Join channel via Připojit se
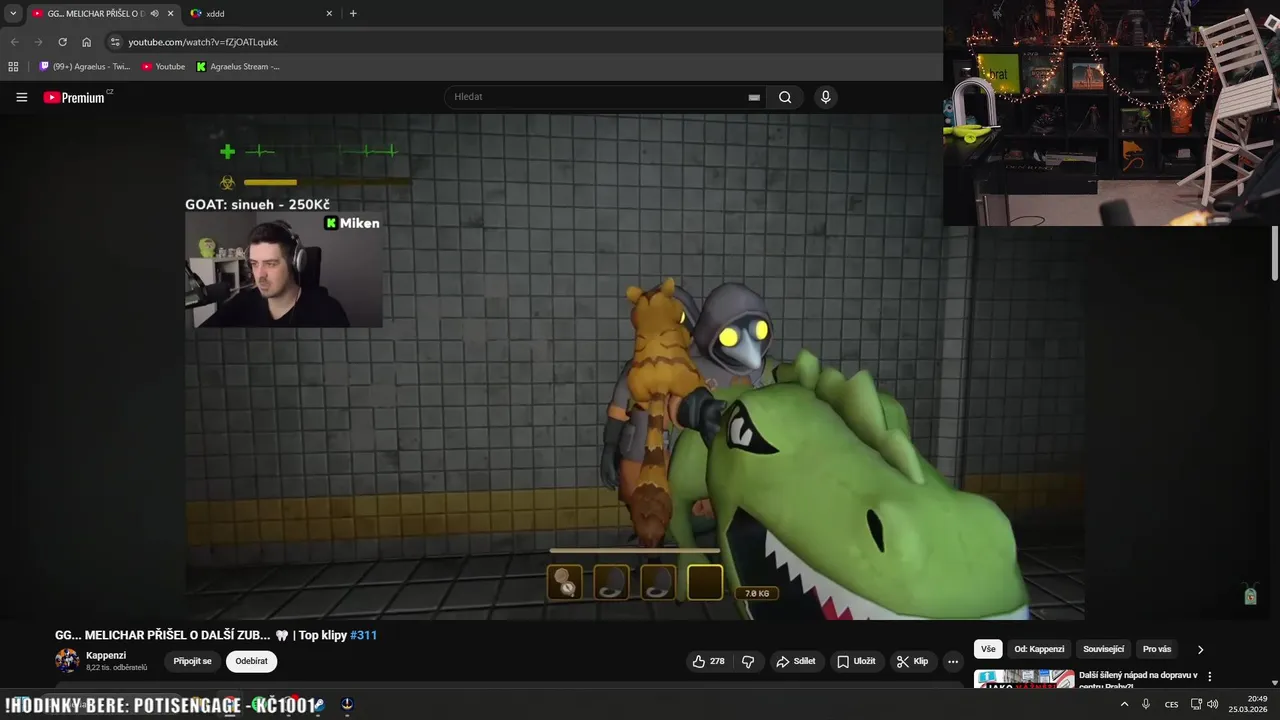The height and width of the screenshot is (720, 1280). (x=192, y=661)
